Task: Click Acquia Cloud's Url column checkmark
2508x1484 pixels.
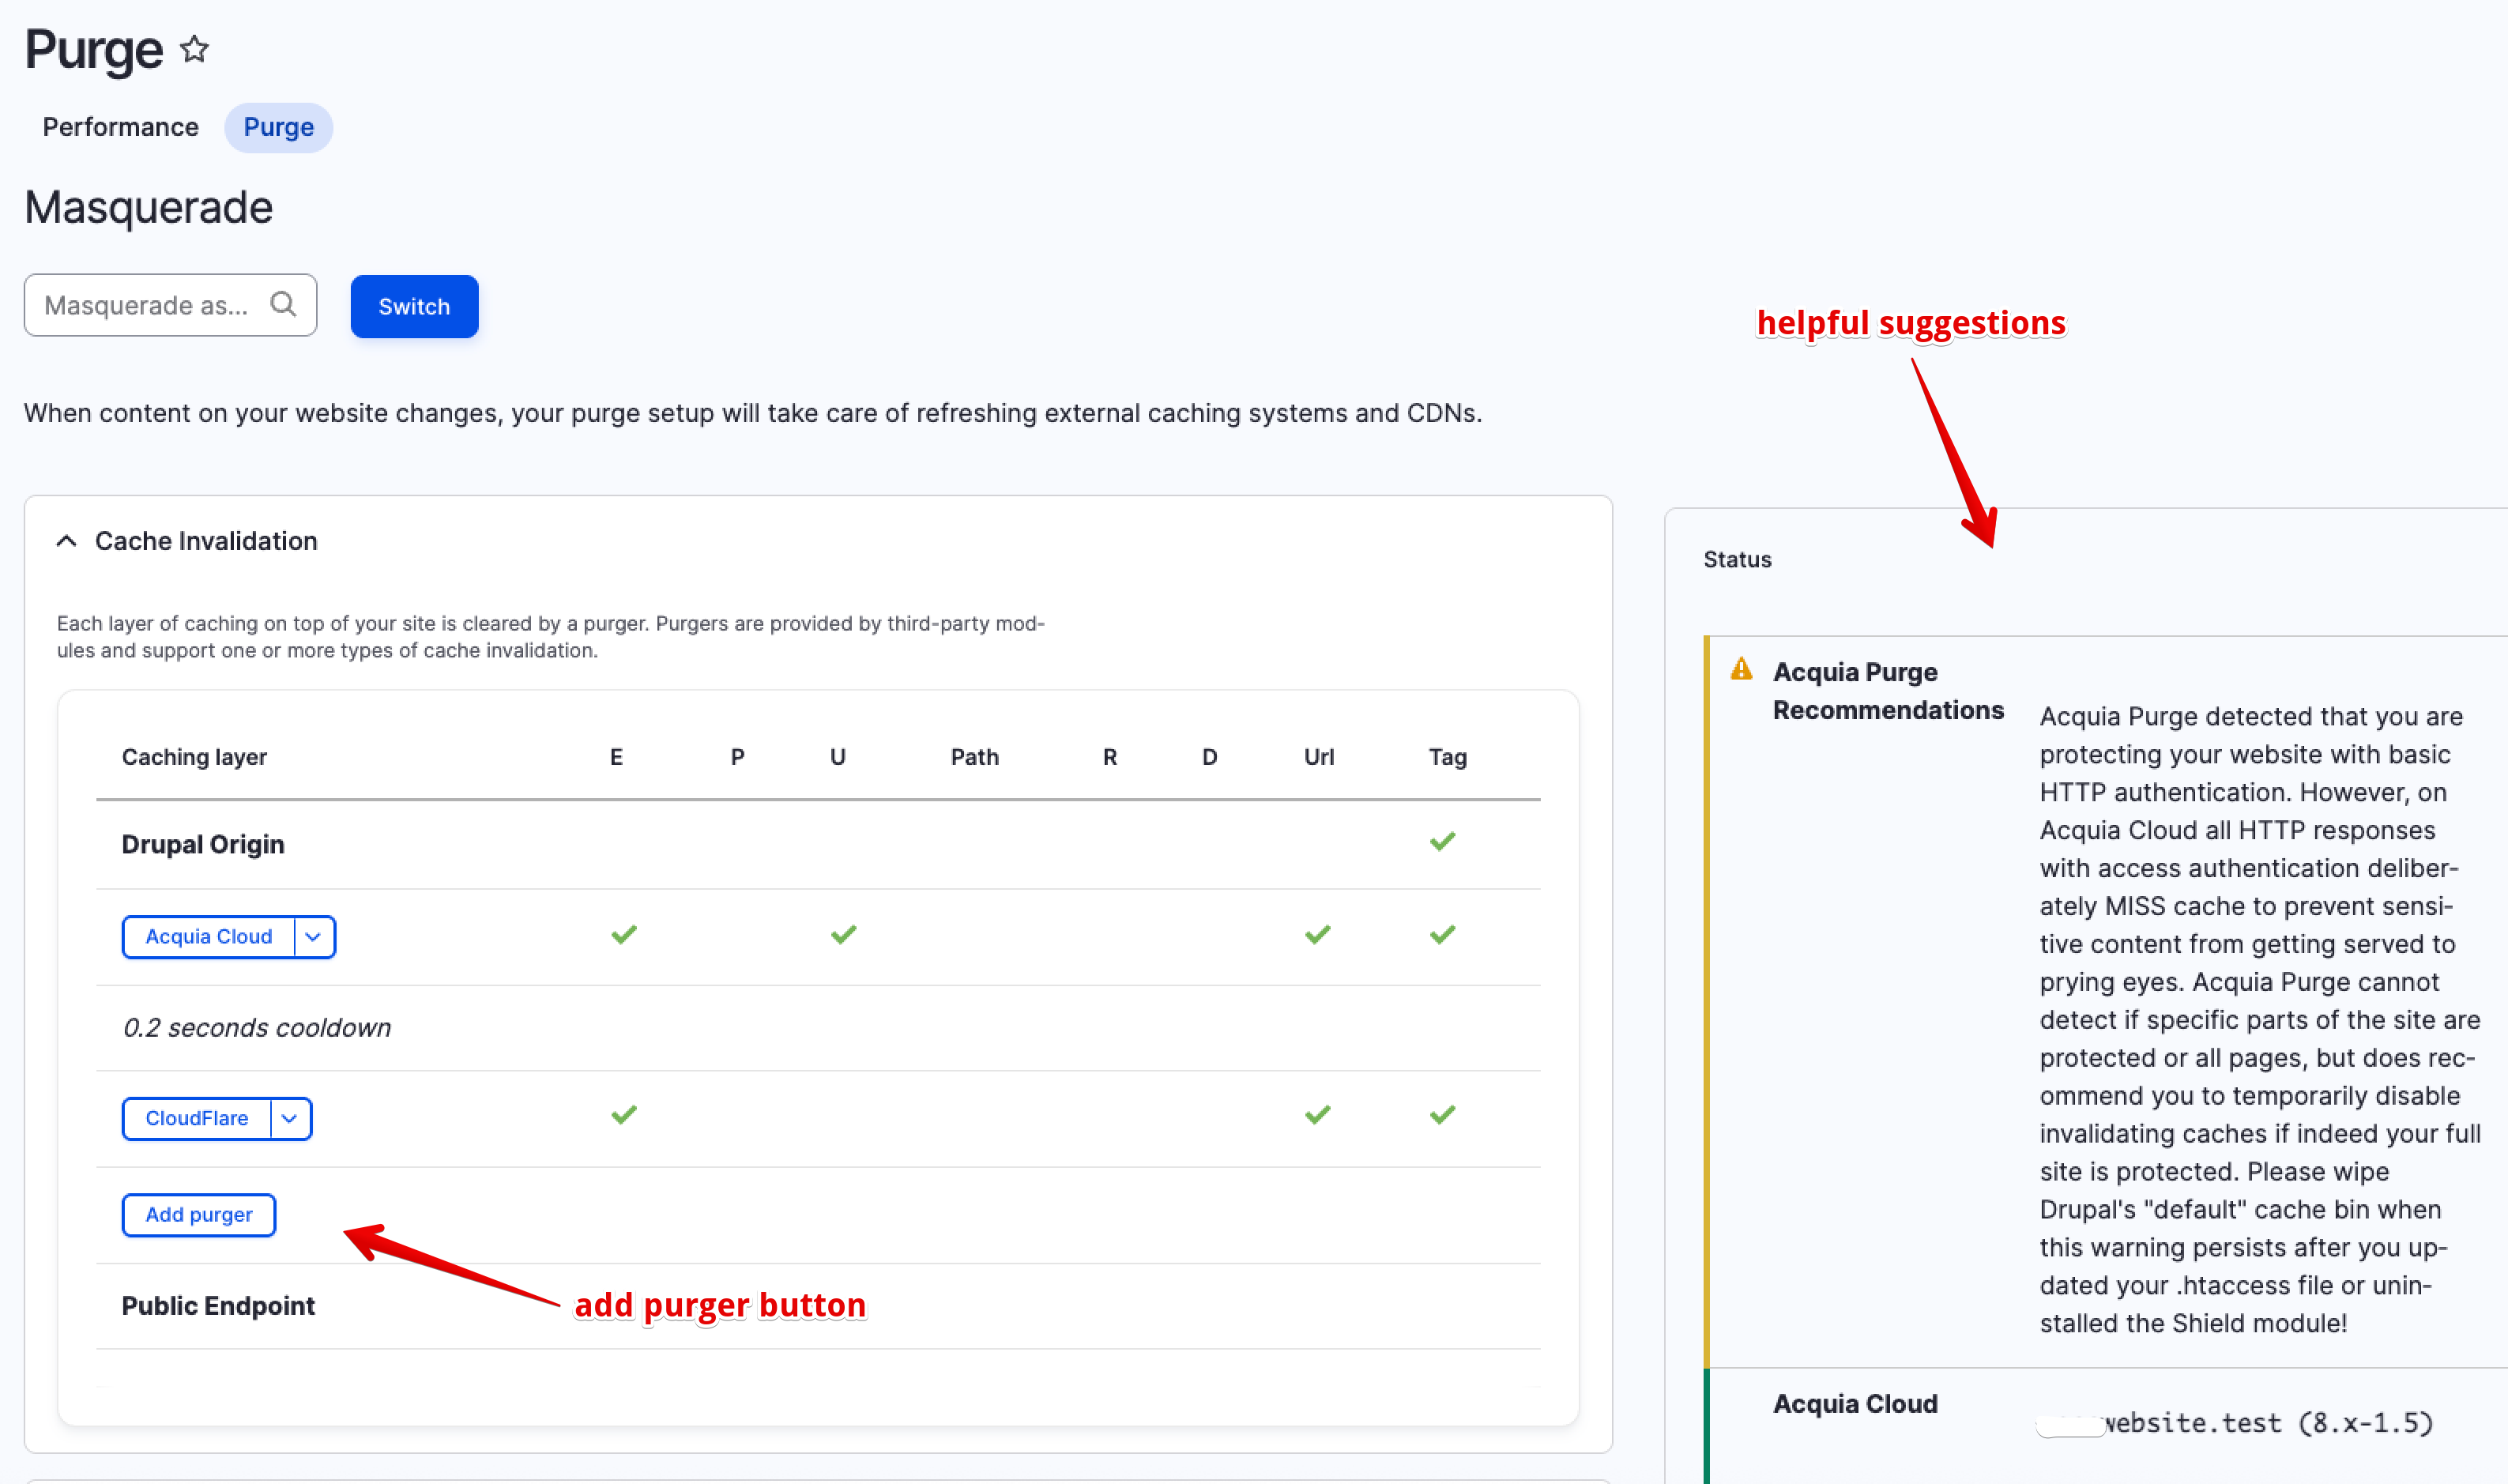Action: 1318,935
